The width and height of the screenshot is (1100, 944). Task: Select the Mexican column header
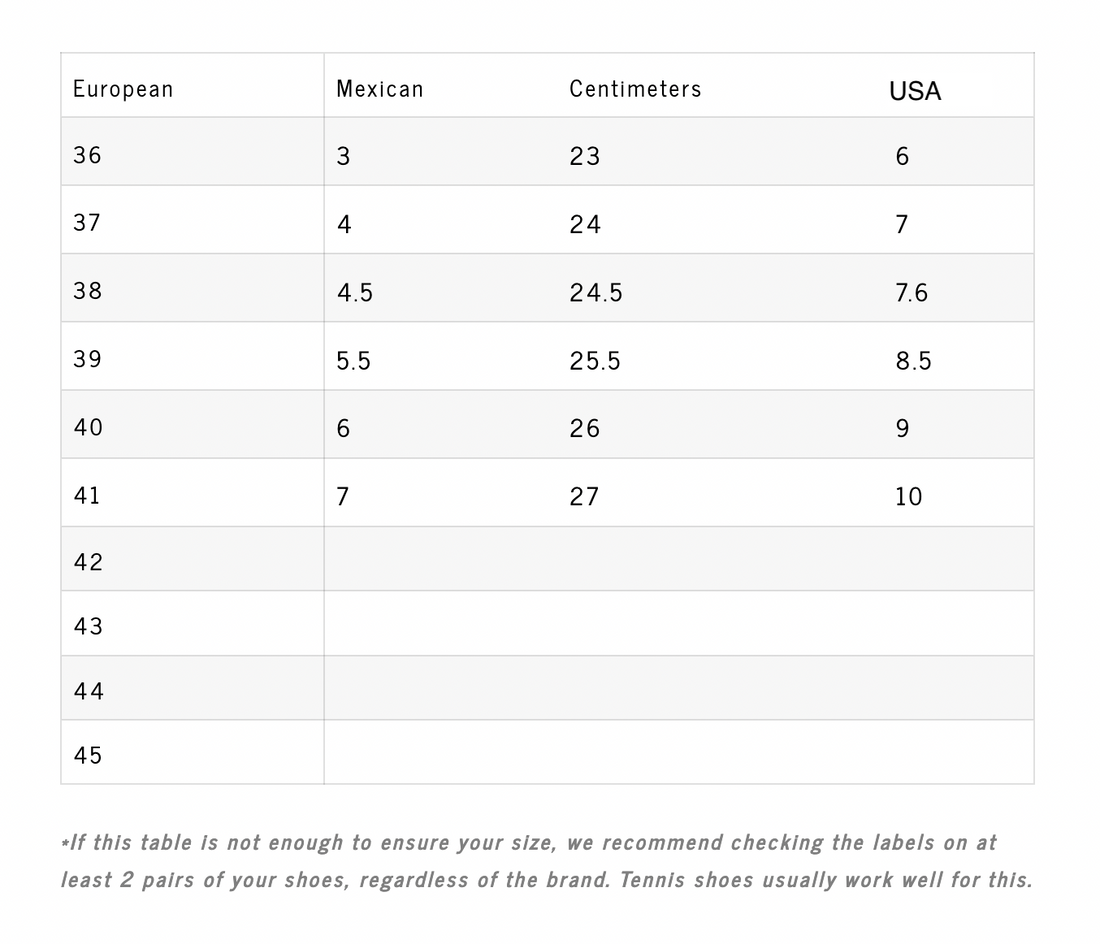380,89
